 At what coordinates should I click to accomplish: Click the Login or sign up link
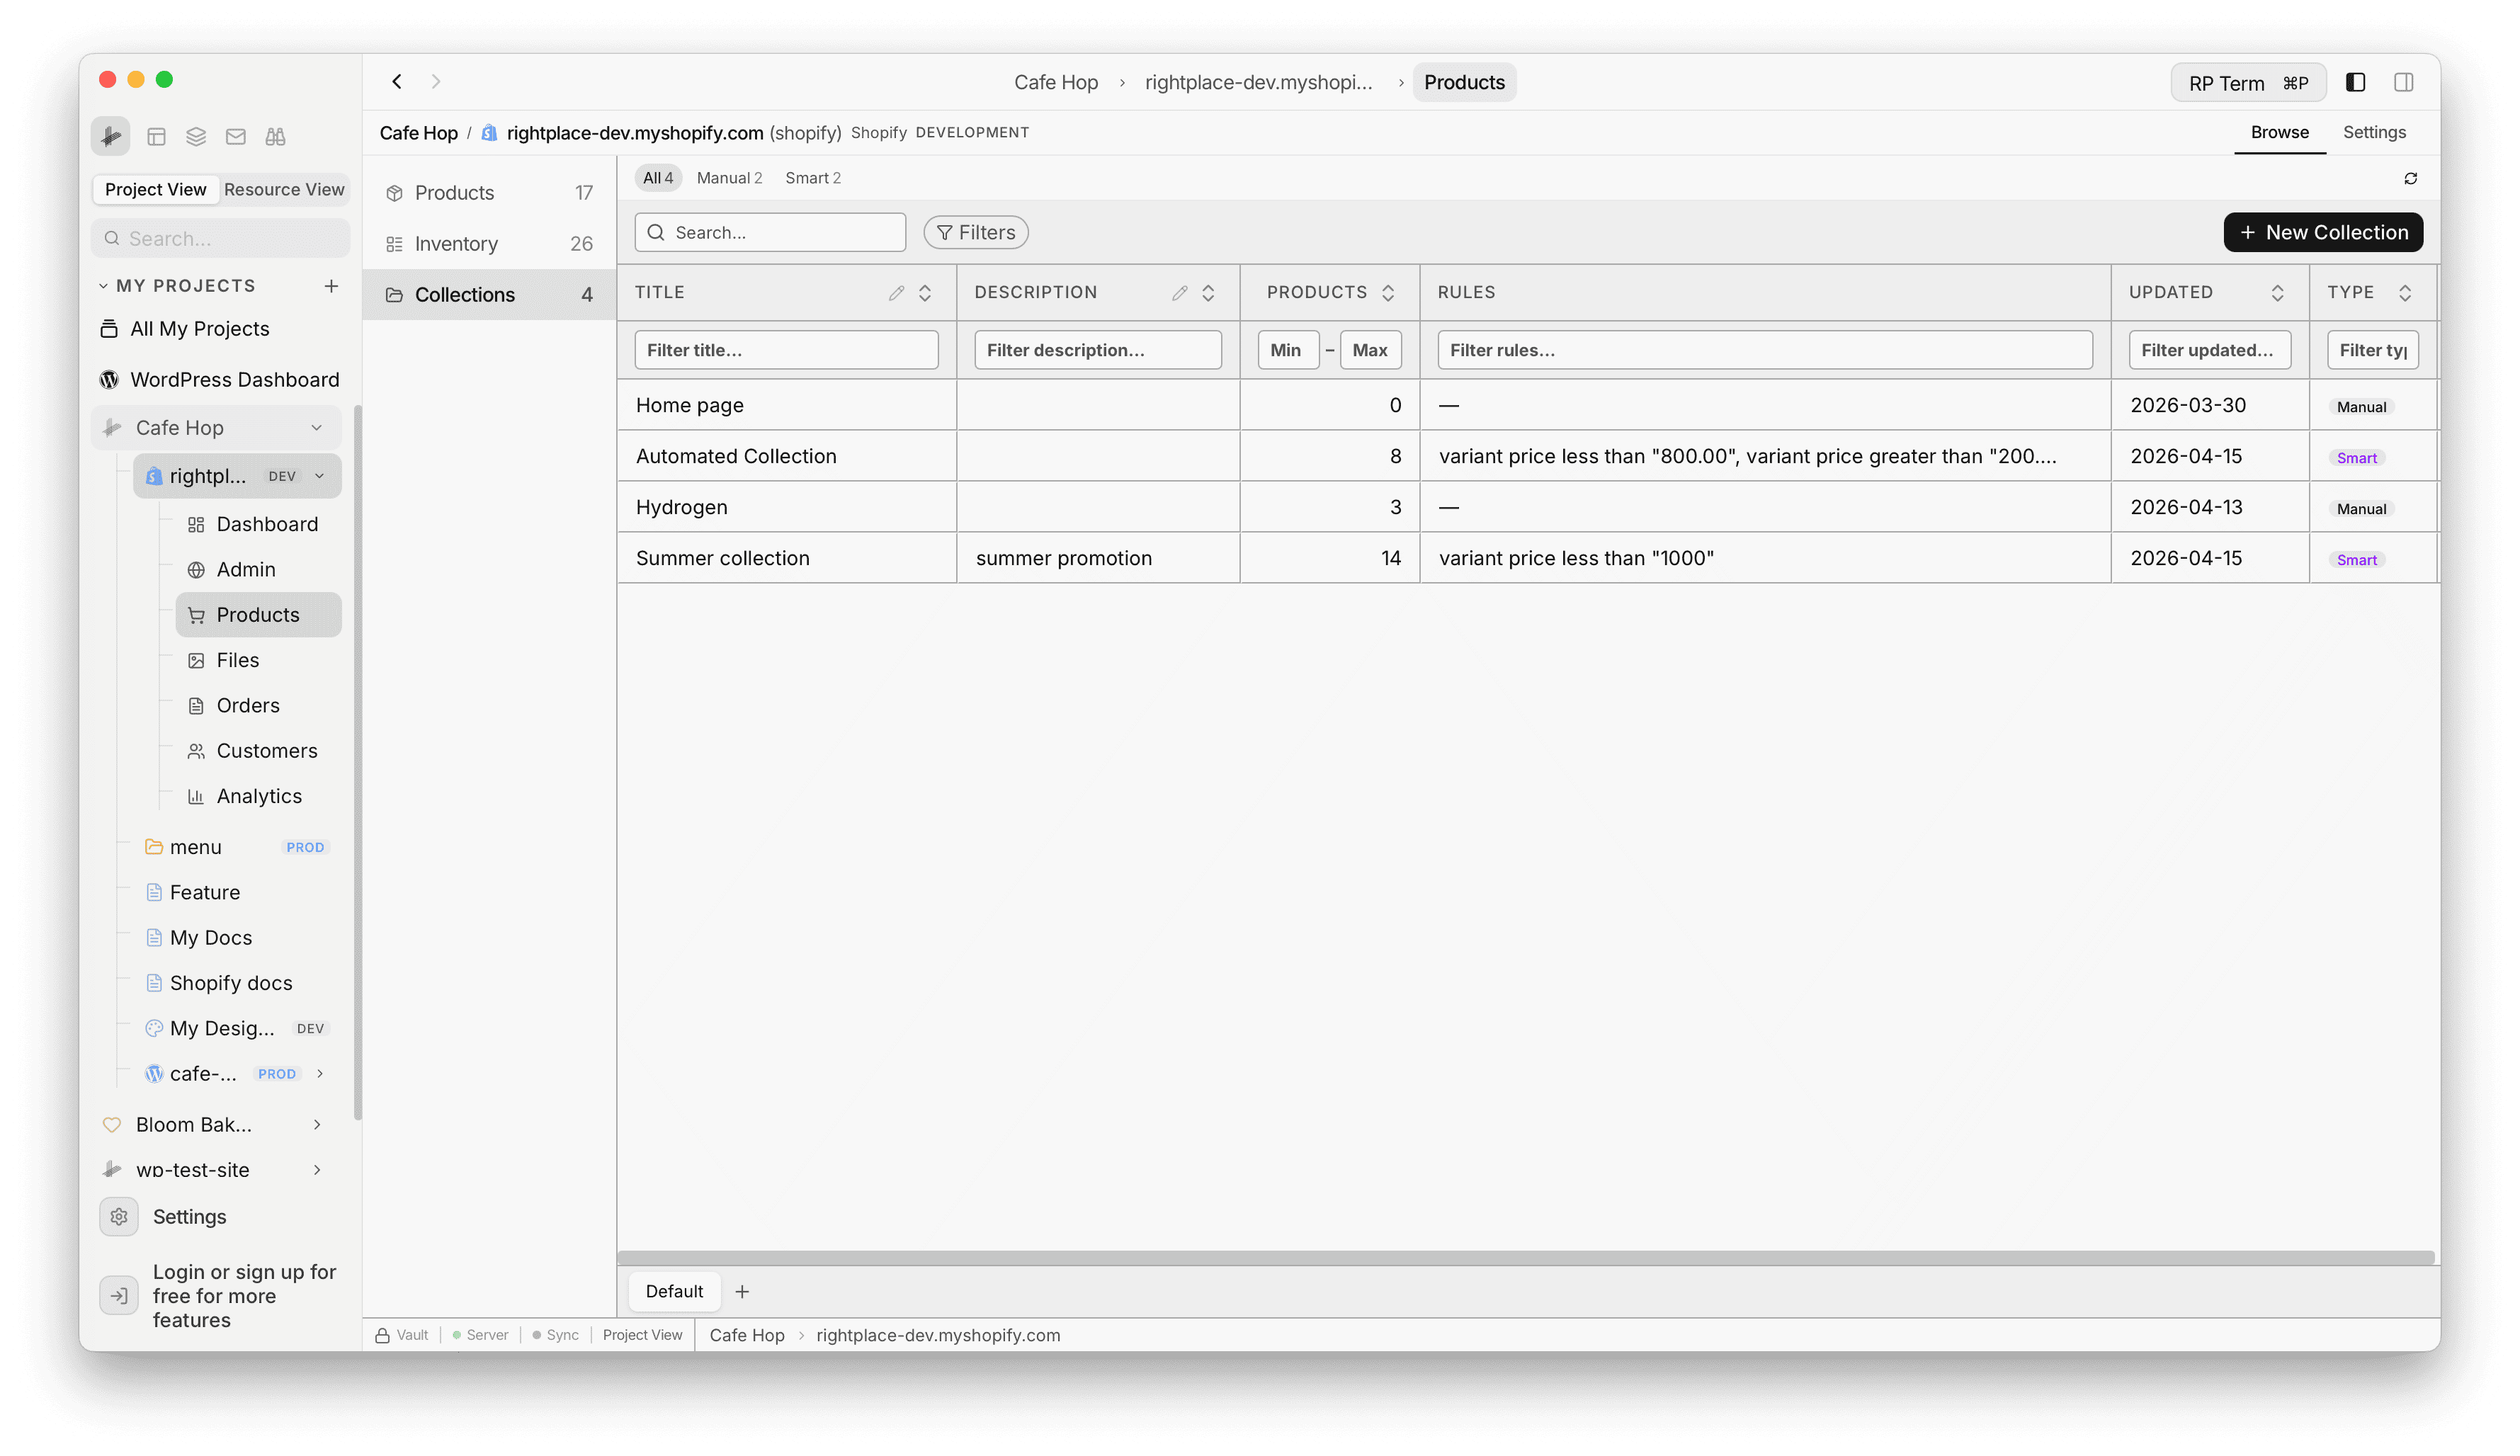click(x=245, y=1295)
